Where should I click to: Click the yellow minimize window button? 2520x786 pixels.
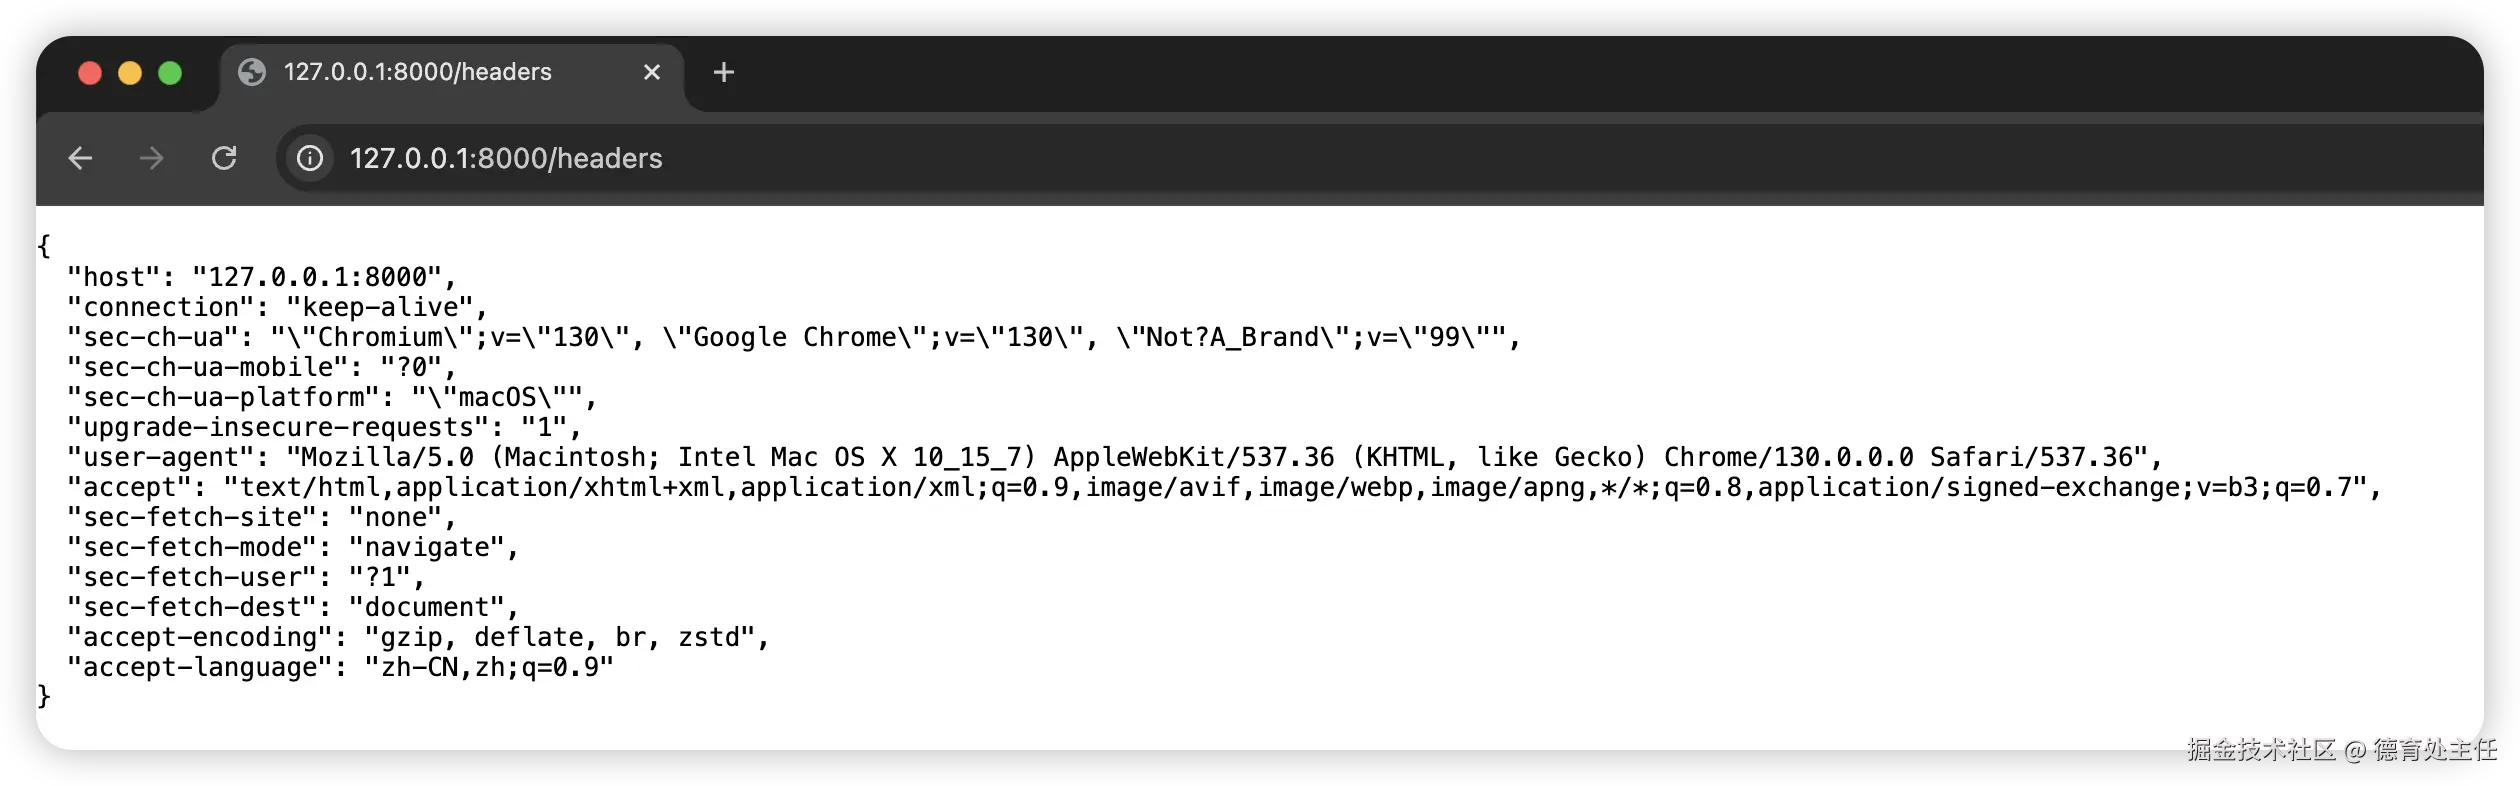pos(130,73)
